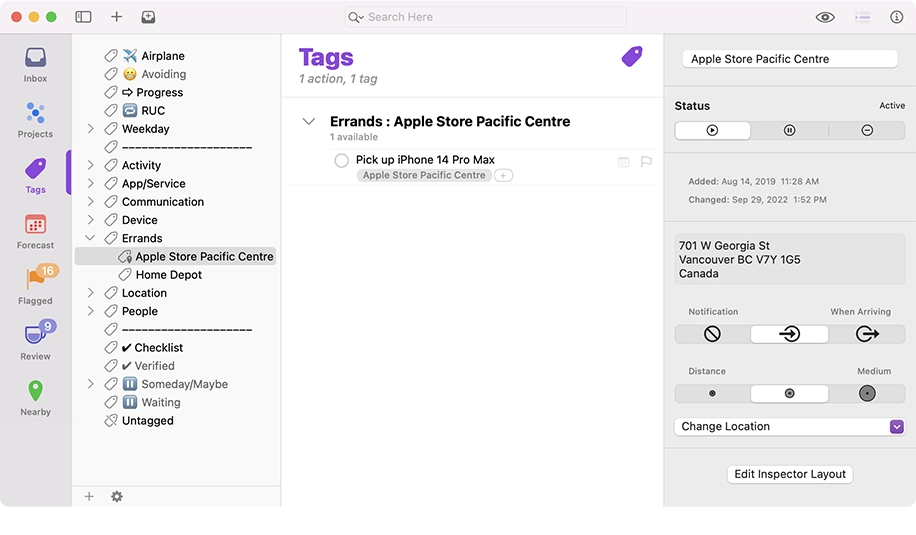This screenshot has width=916, height=535.
Task: Expand the Communication tag group
Action: 91,202
